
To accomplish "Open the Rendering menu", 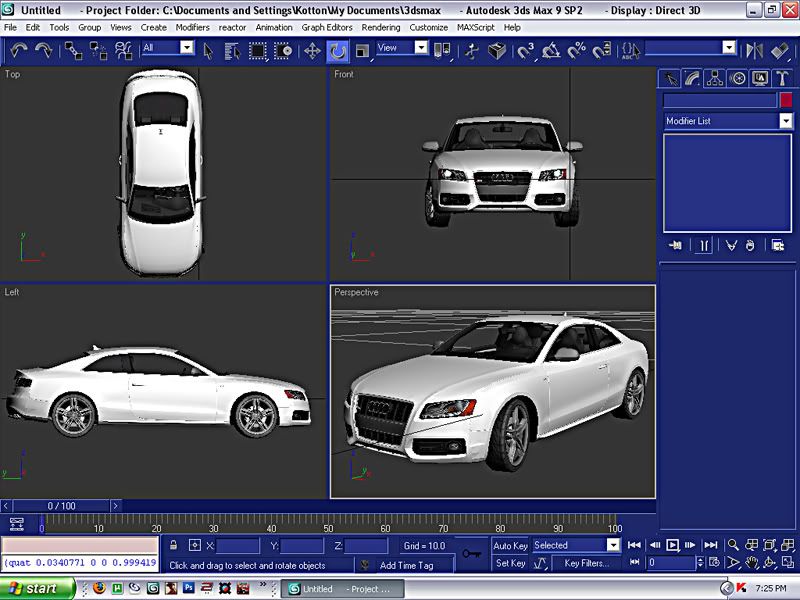I will 380,27.
